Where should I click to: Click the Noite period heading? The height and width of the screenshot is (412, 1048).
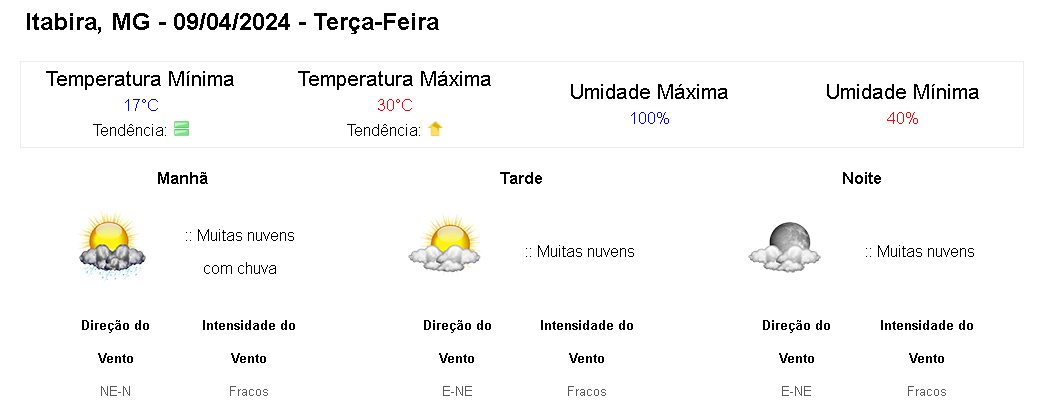click(862, 178)
